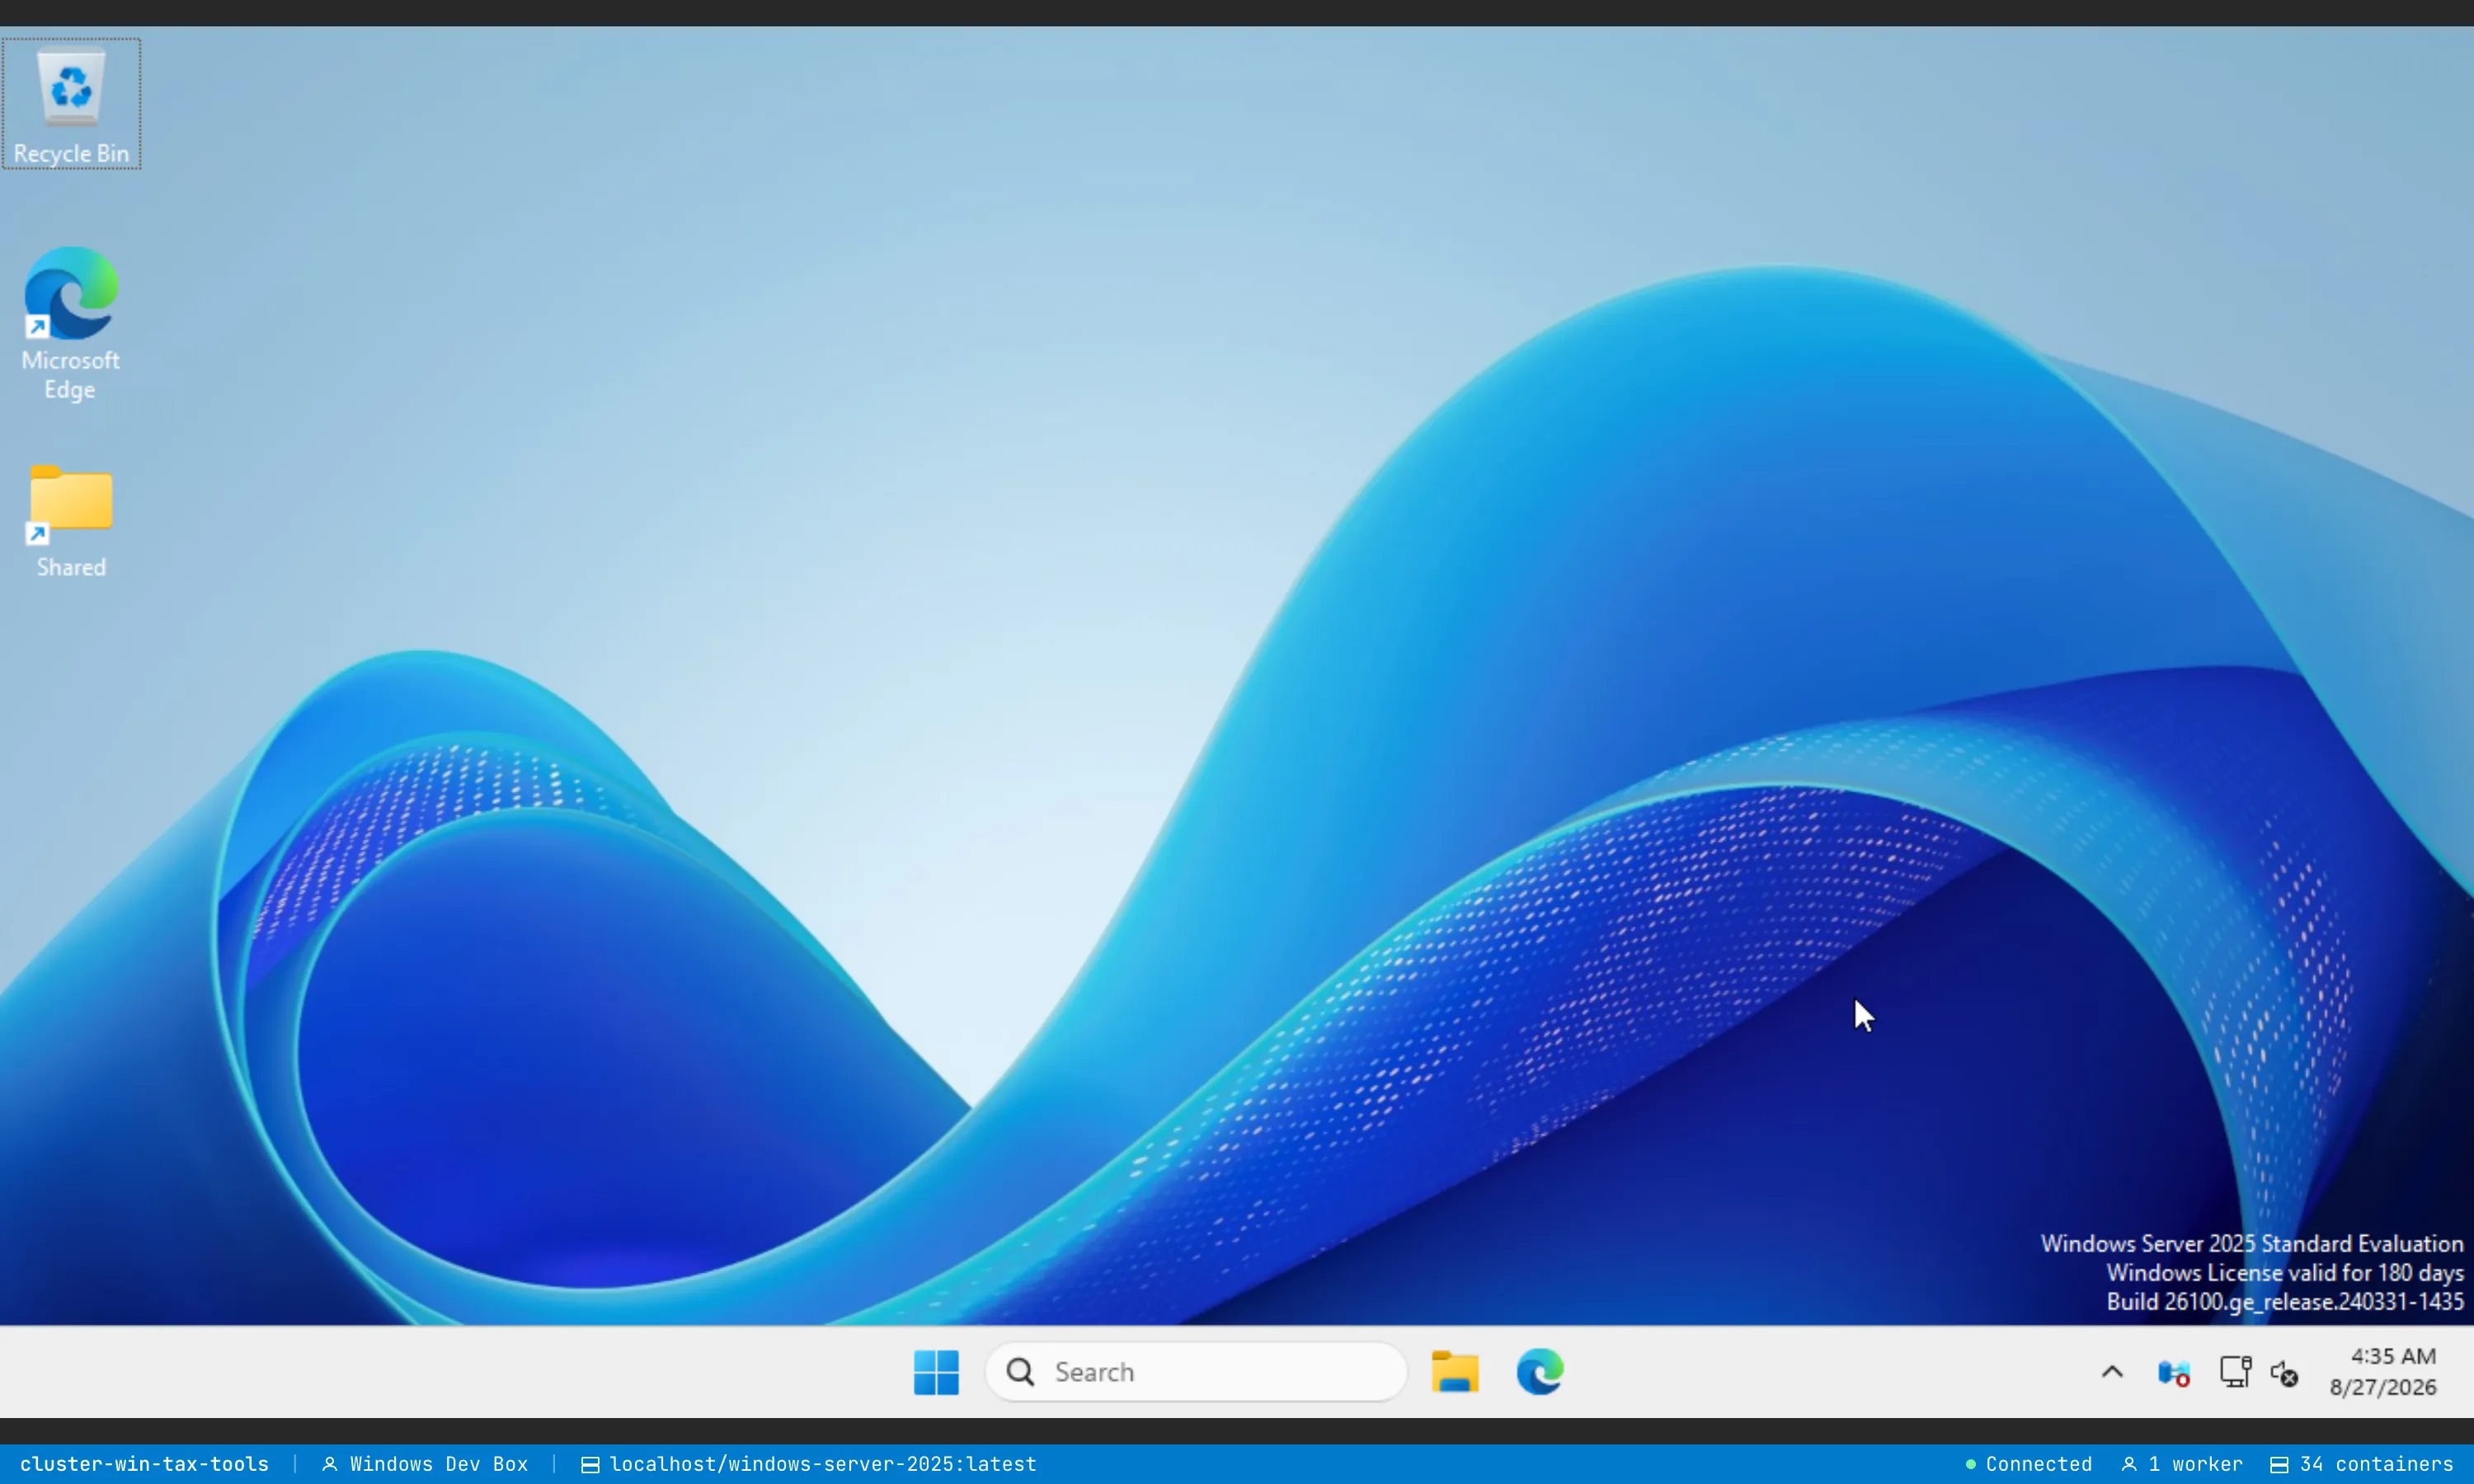
Task: Click the Connected status indicator
Action: point(2028,1464)
